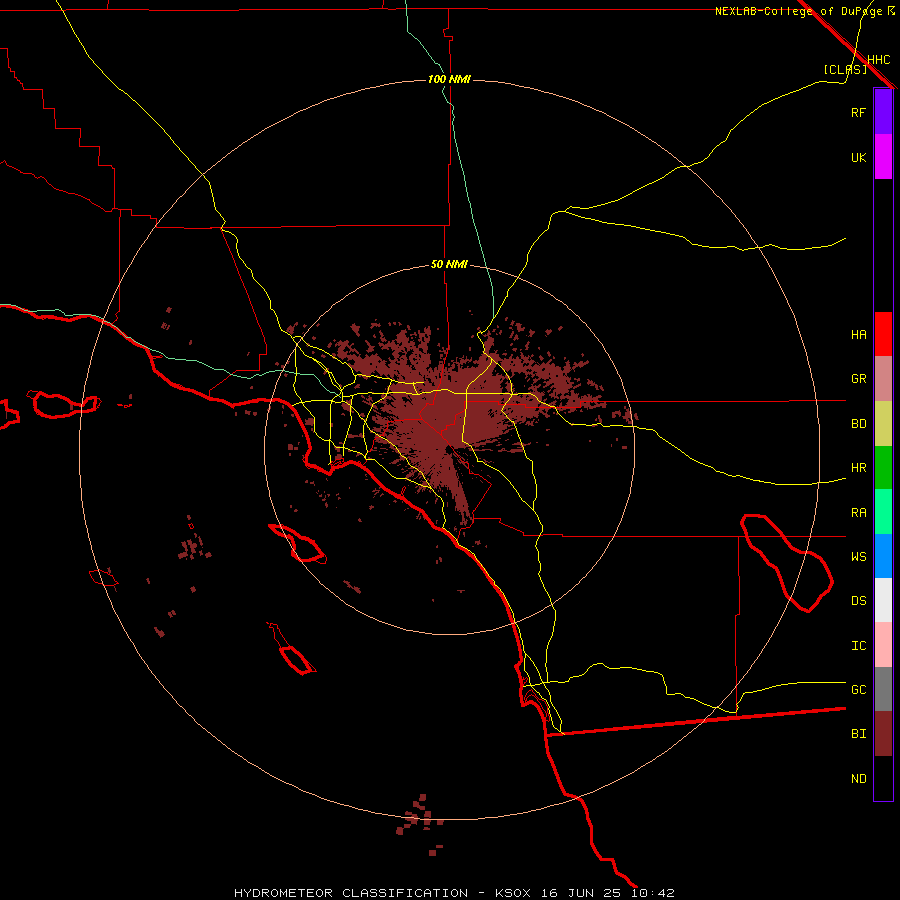Click the HHC product code label
The image size is (900, 900).
click(x=878, y=60)
